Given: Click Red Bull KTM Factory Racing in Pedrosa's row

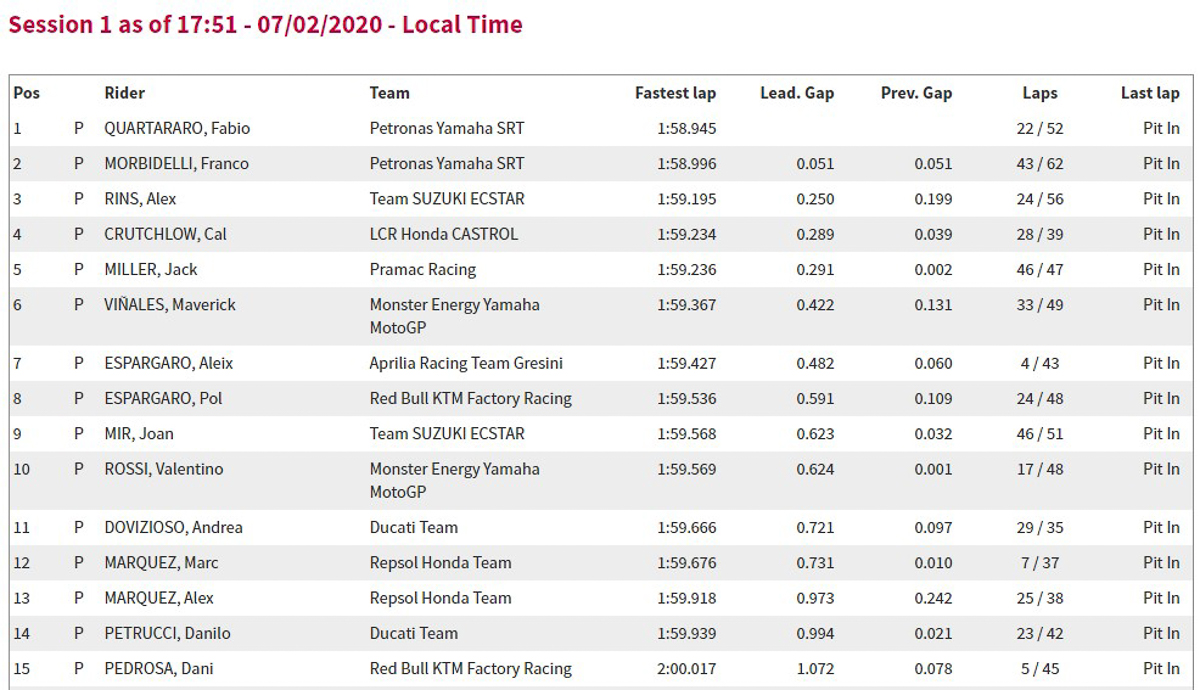Looking at the screenshot, I should coord(471,668).
